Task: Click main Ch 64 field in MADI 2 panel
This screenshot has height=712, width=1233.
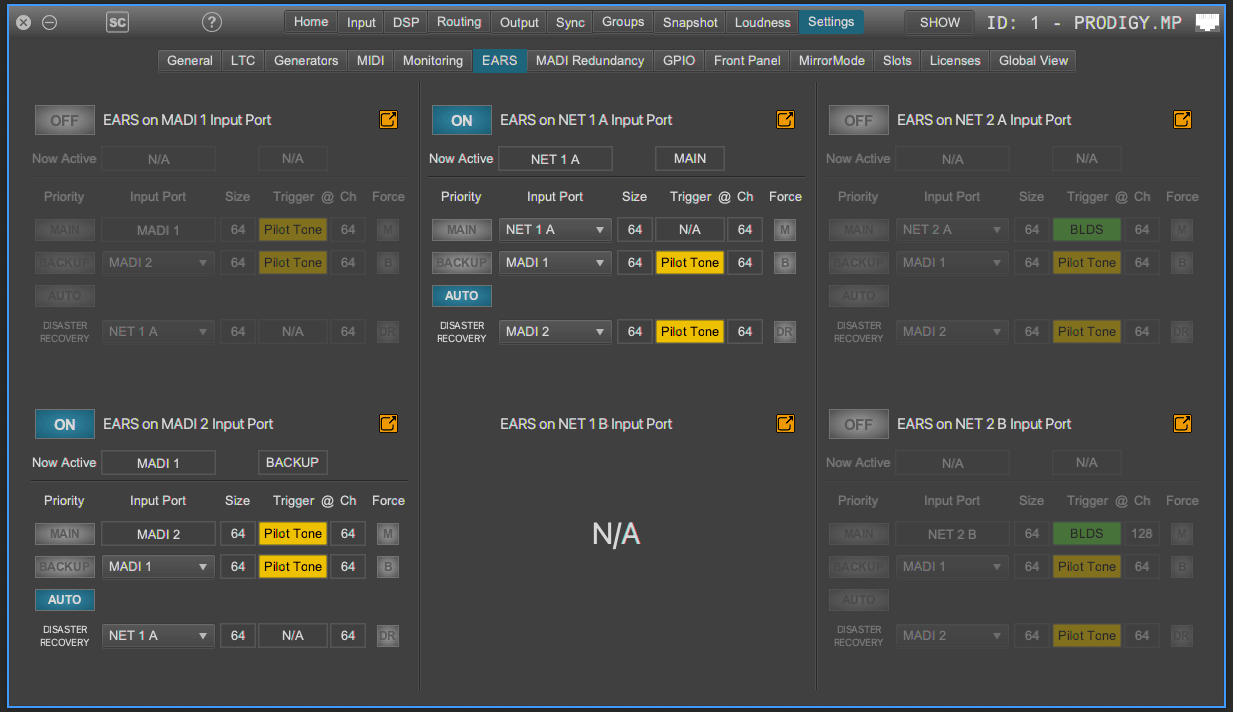Action: pos(348,534)
